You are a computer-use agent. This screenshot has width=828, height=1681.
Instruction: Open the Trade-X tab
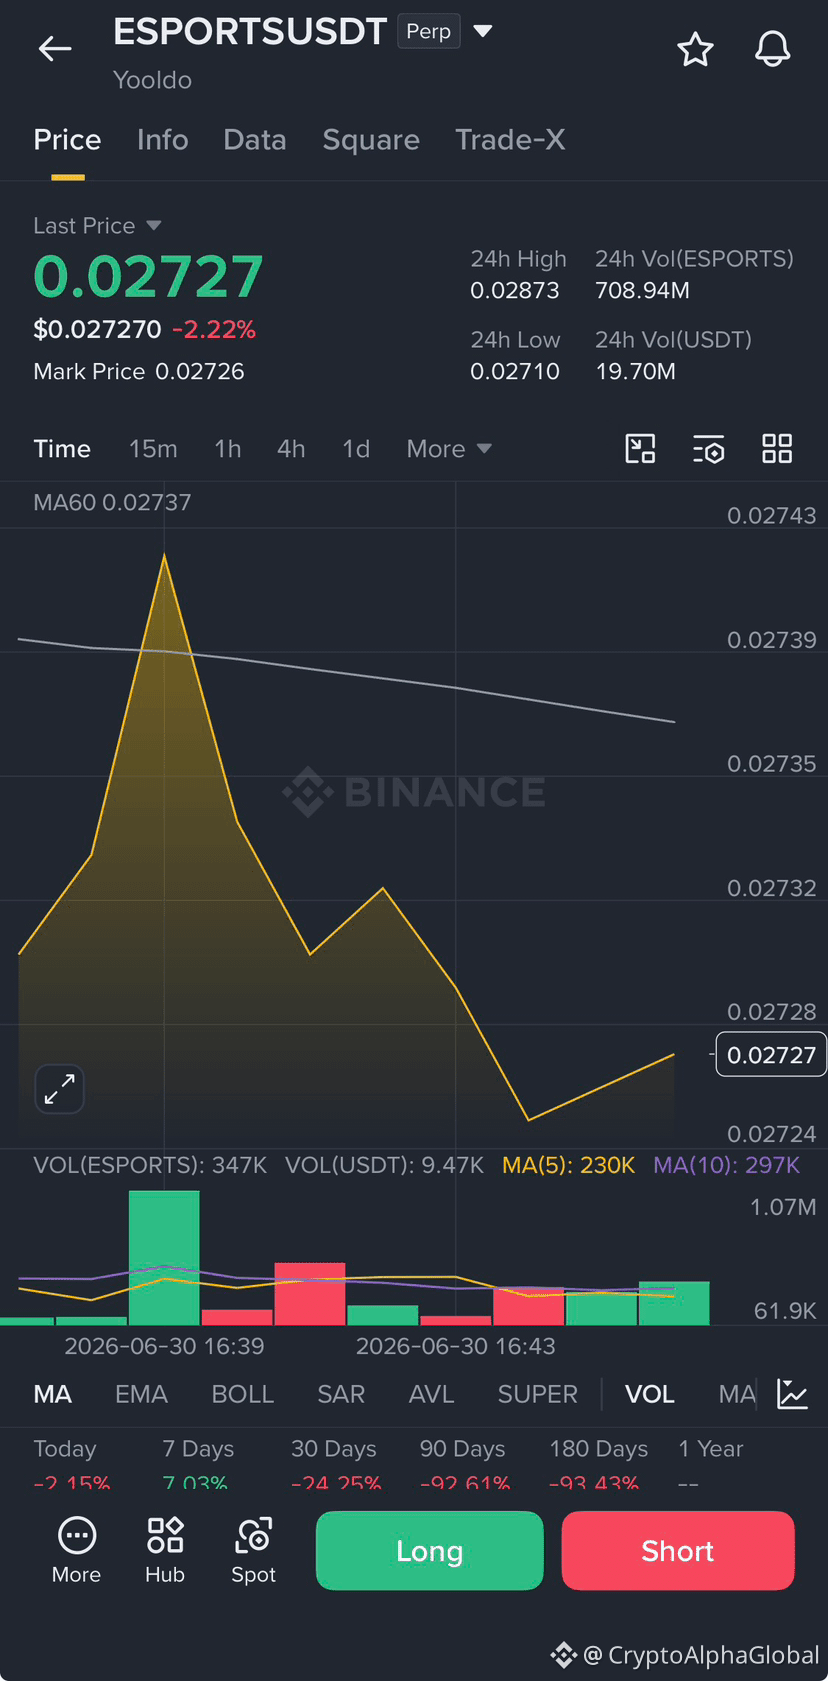point(510,140)
